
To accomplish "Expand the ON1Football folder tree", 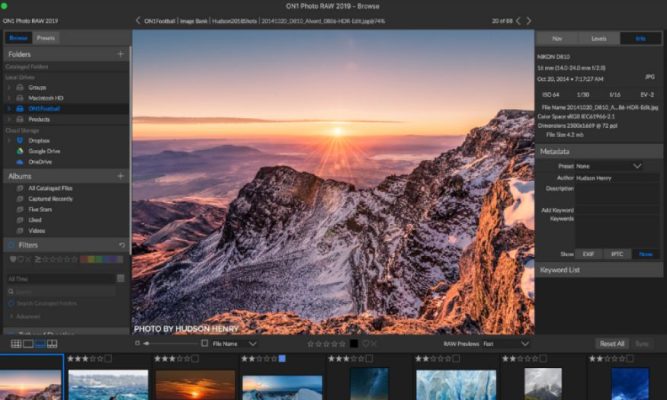I will tap(9, 108).
